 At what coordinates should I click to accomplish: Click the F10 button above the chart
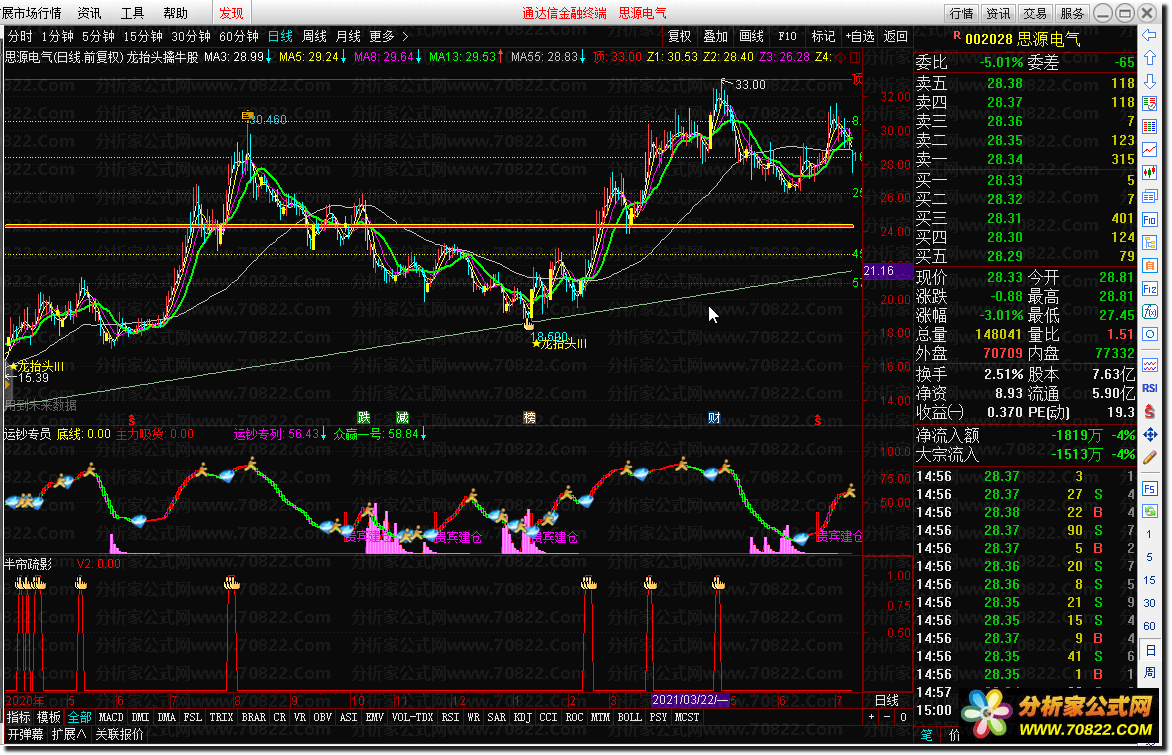tap(787, 36)
